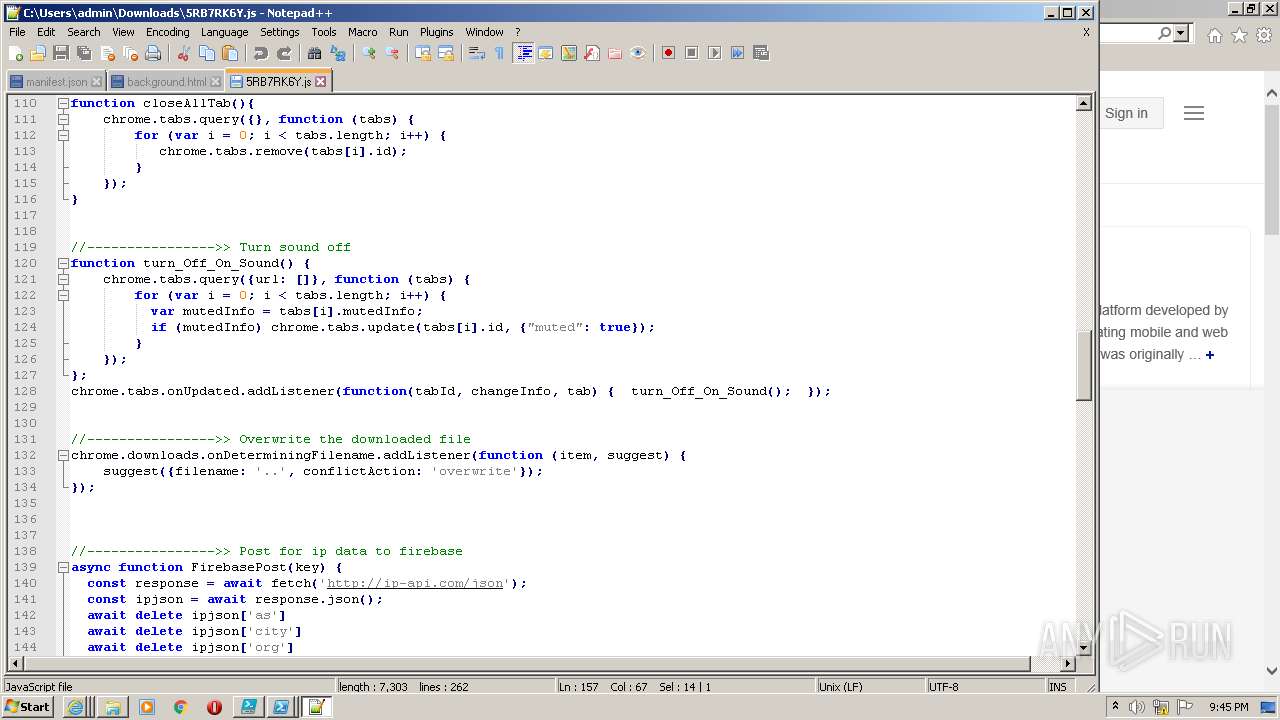Click the Synchronize Horizontal Scrolling icon

tap(446, 53)
